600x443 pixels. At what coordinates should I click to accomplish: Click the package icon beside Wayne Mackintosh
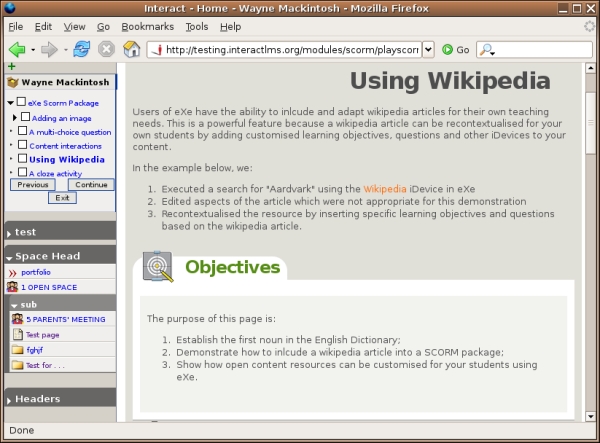13,82
